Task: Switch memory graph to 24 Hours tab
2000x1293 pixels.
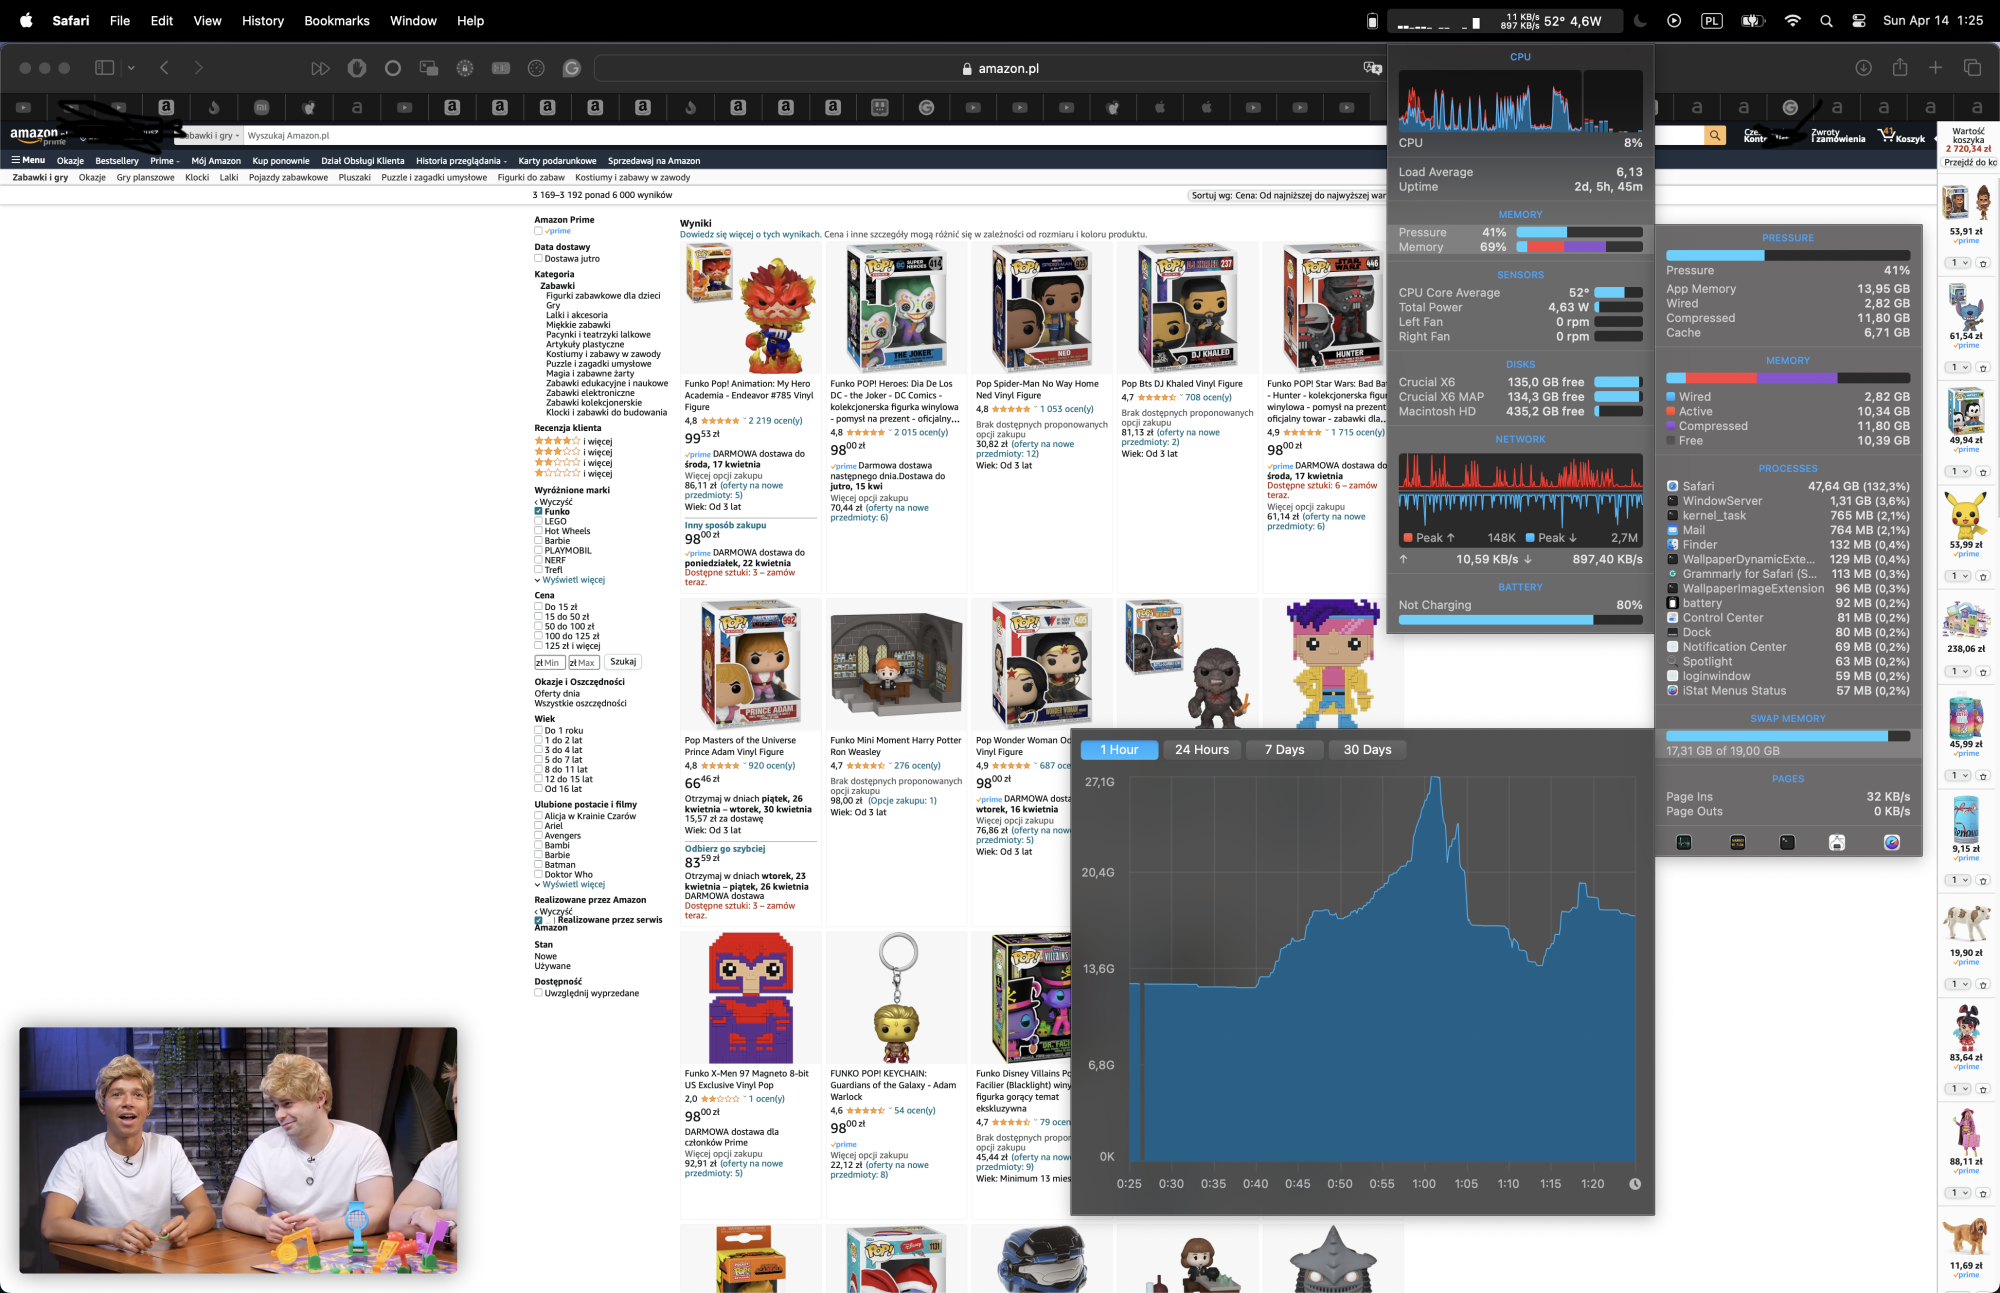Action: pos(1201,750)
